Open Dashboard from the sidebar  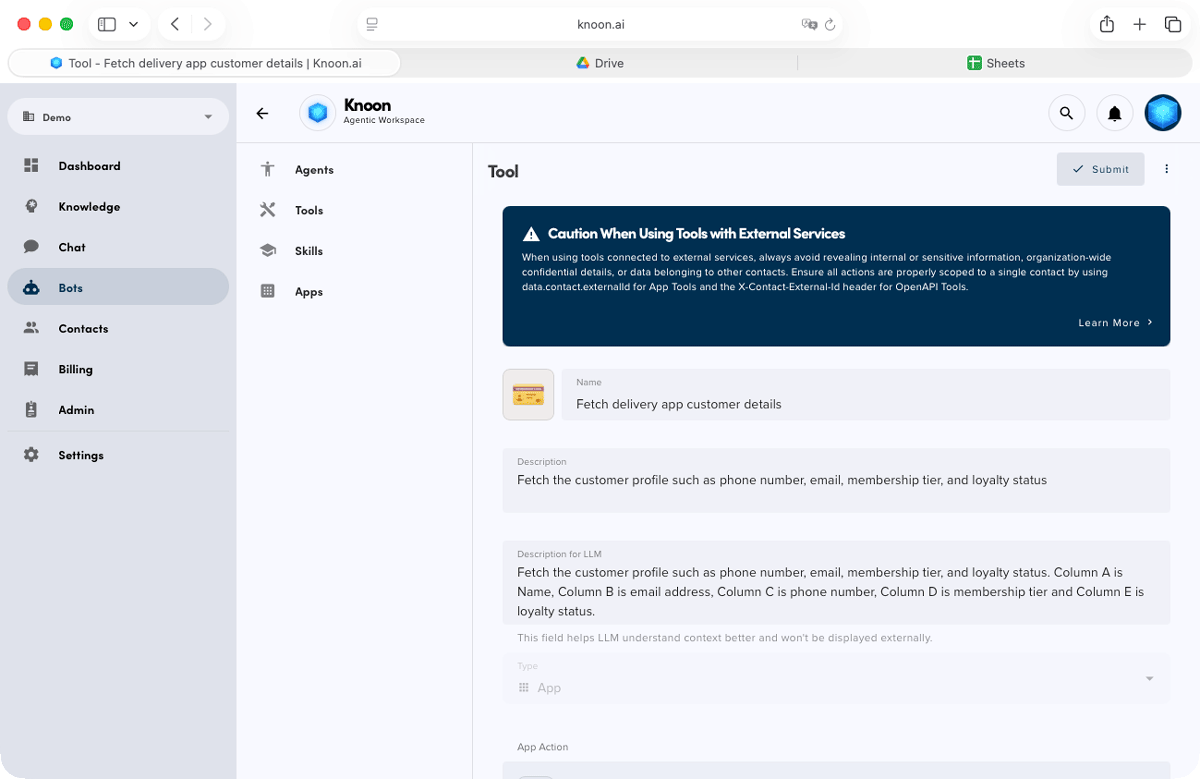(89, 166)
